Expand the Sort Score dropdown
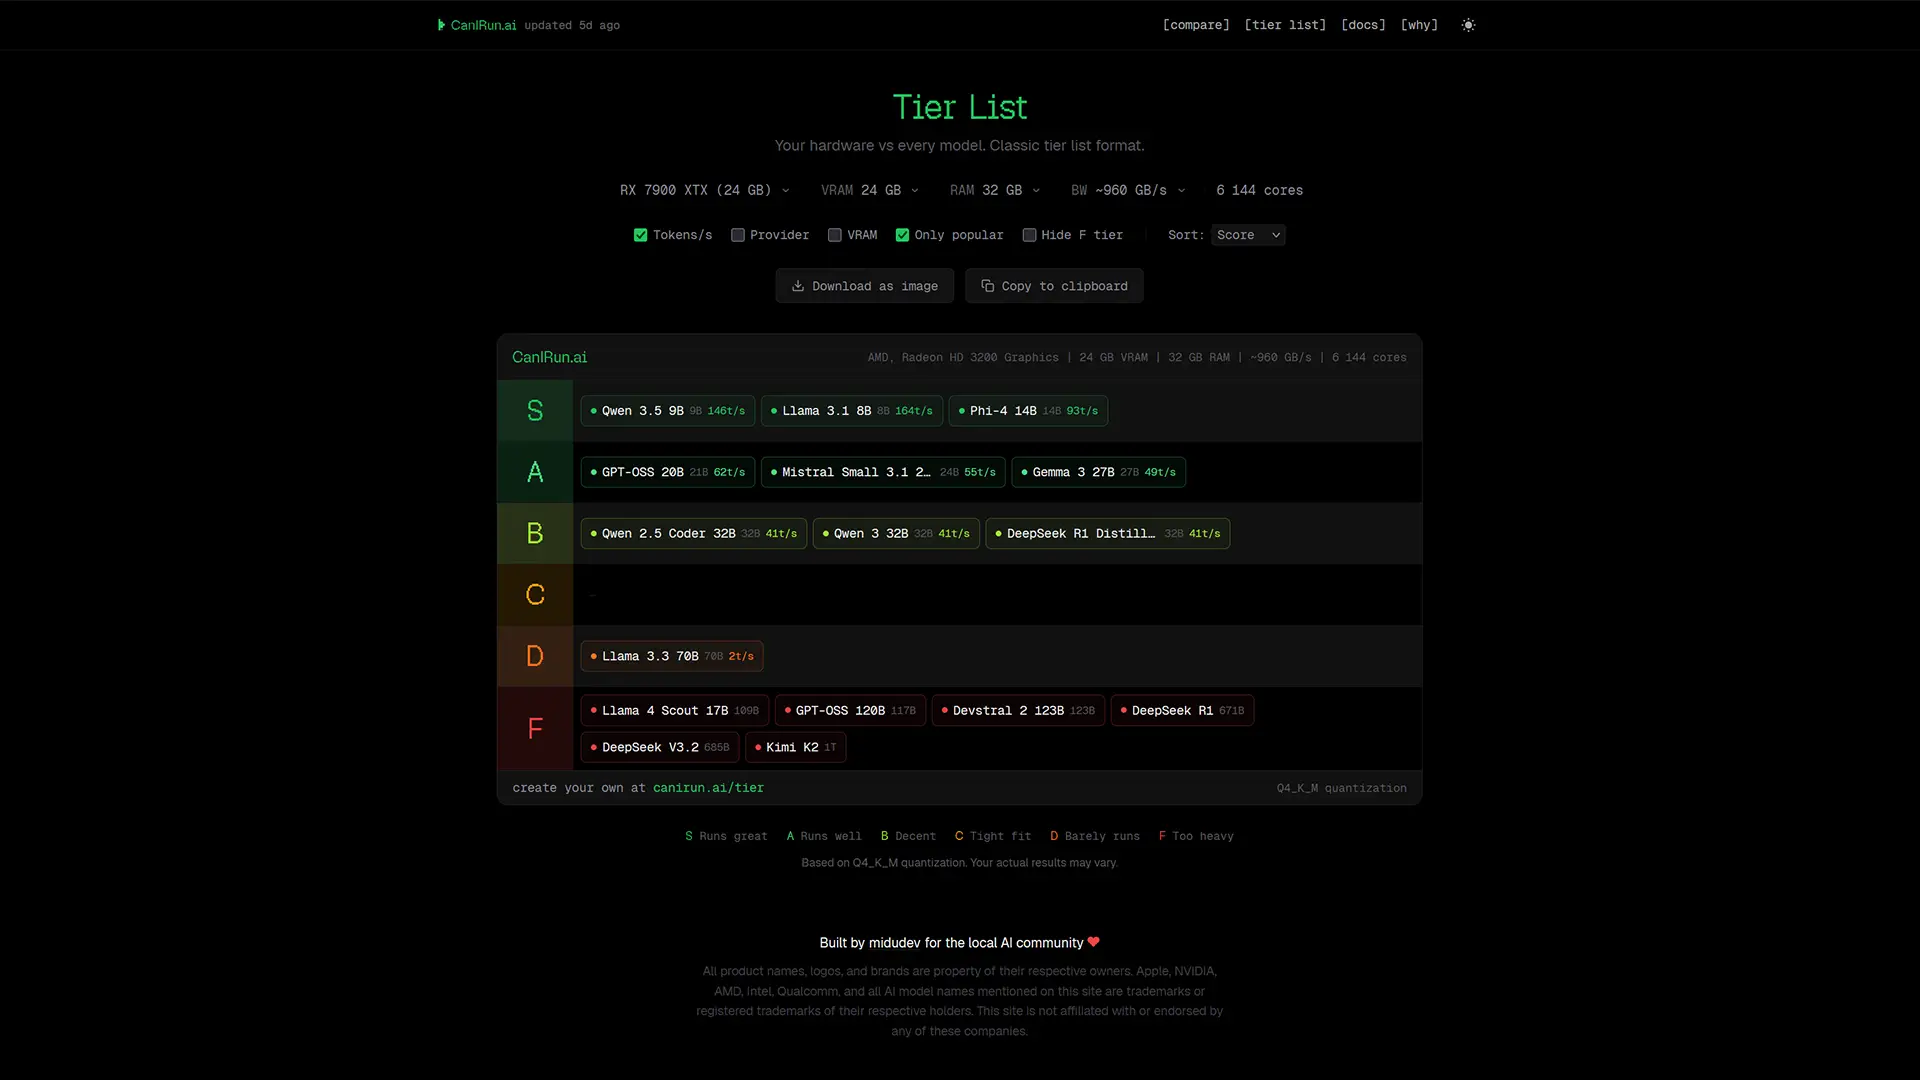This screenshot has height=1080, width=1920. tap(1247, 235)
